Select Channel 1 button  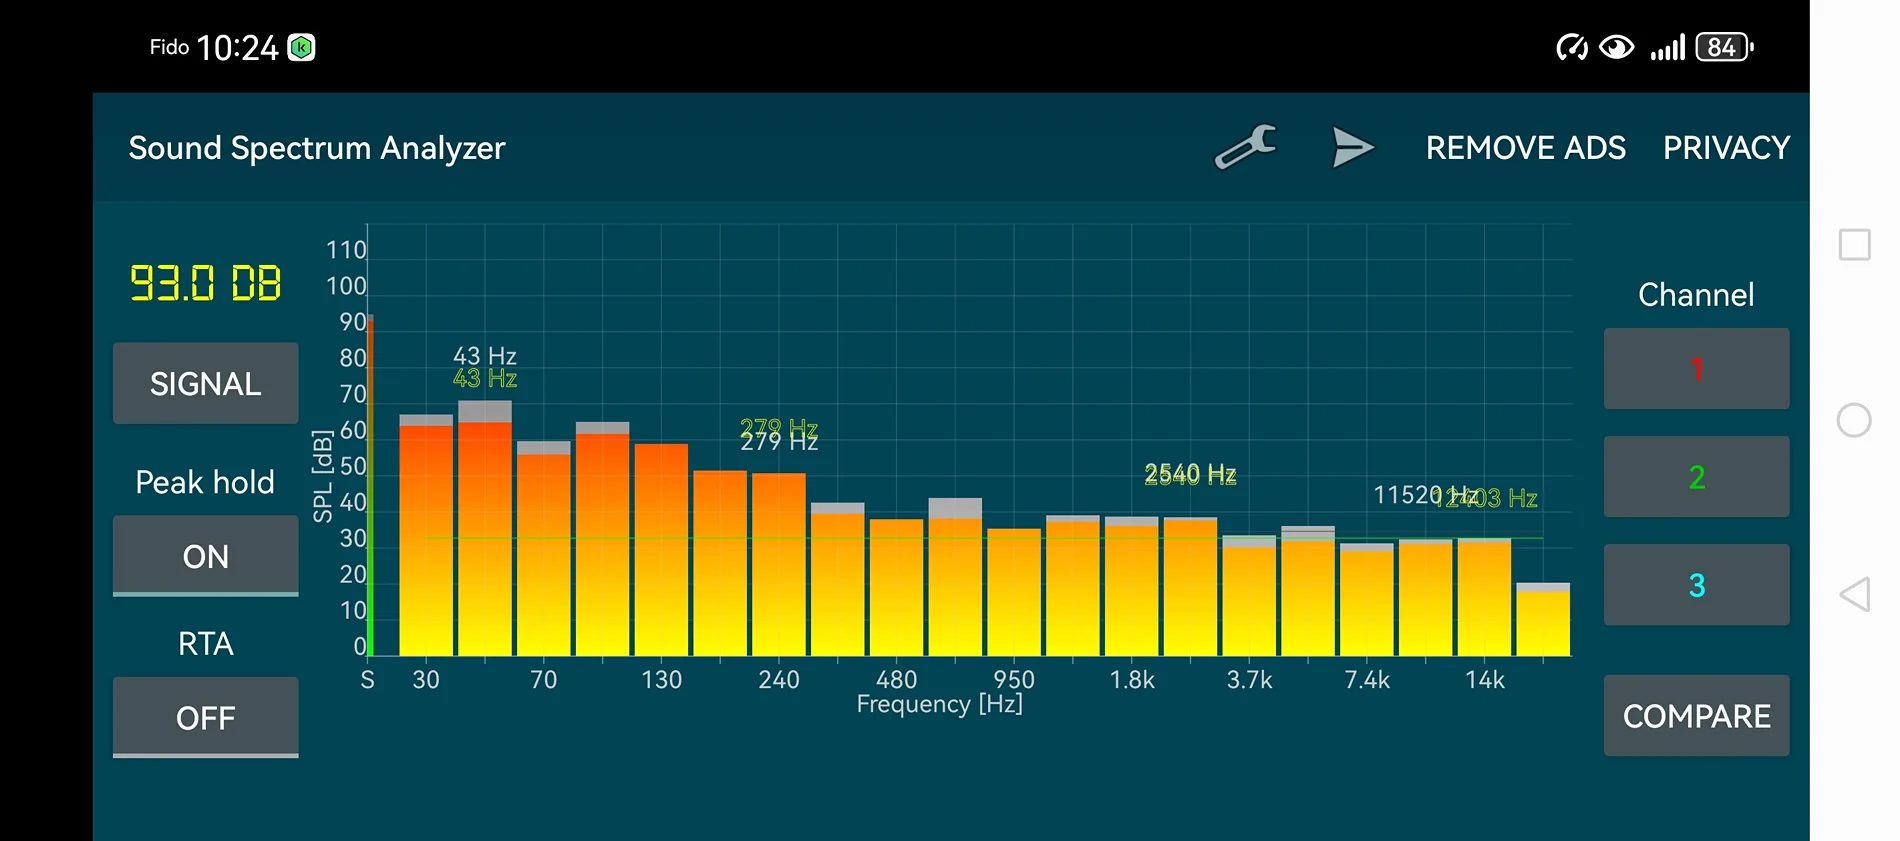coord(1696,368)
